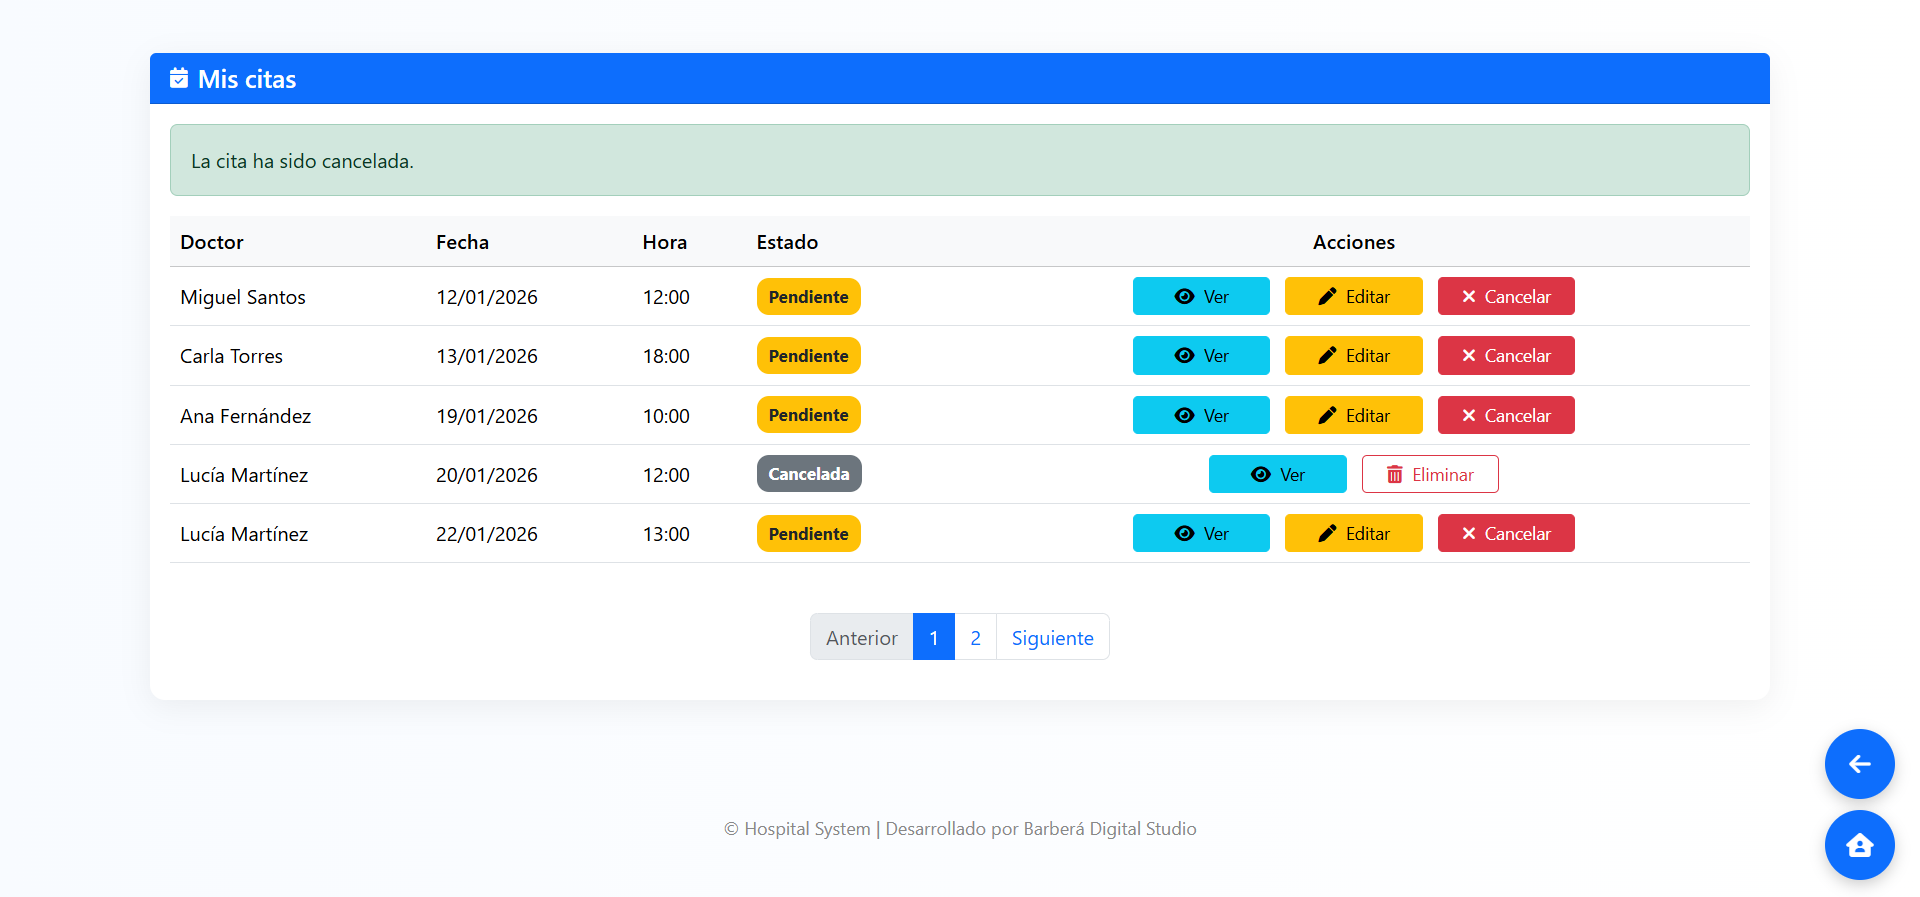
Task: Cancel the 22/01/2026 Lucía Martínez appointment
Action: pos(1506,533)
